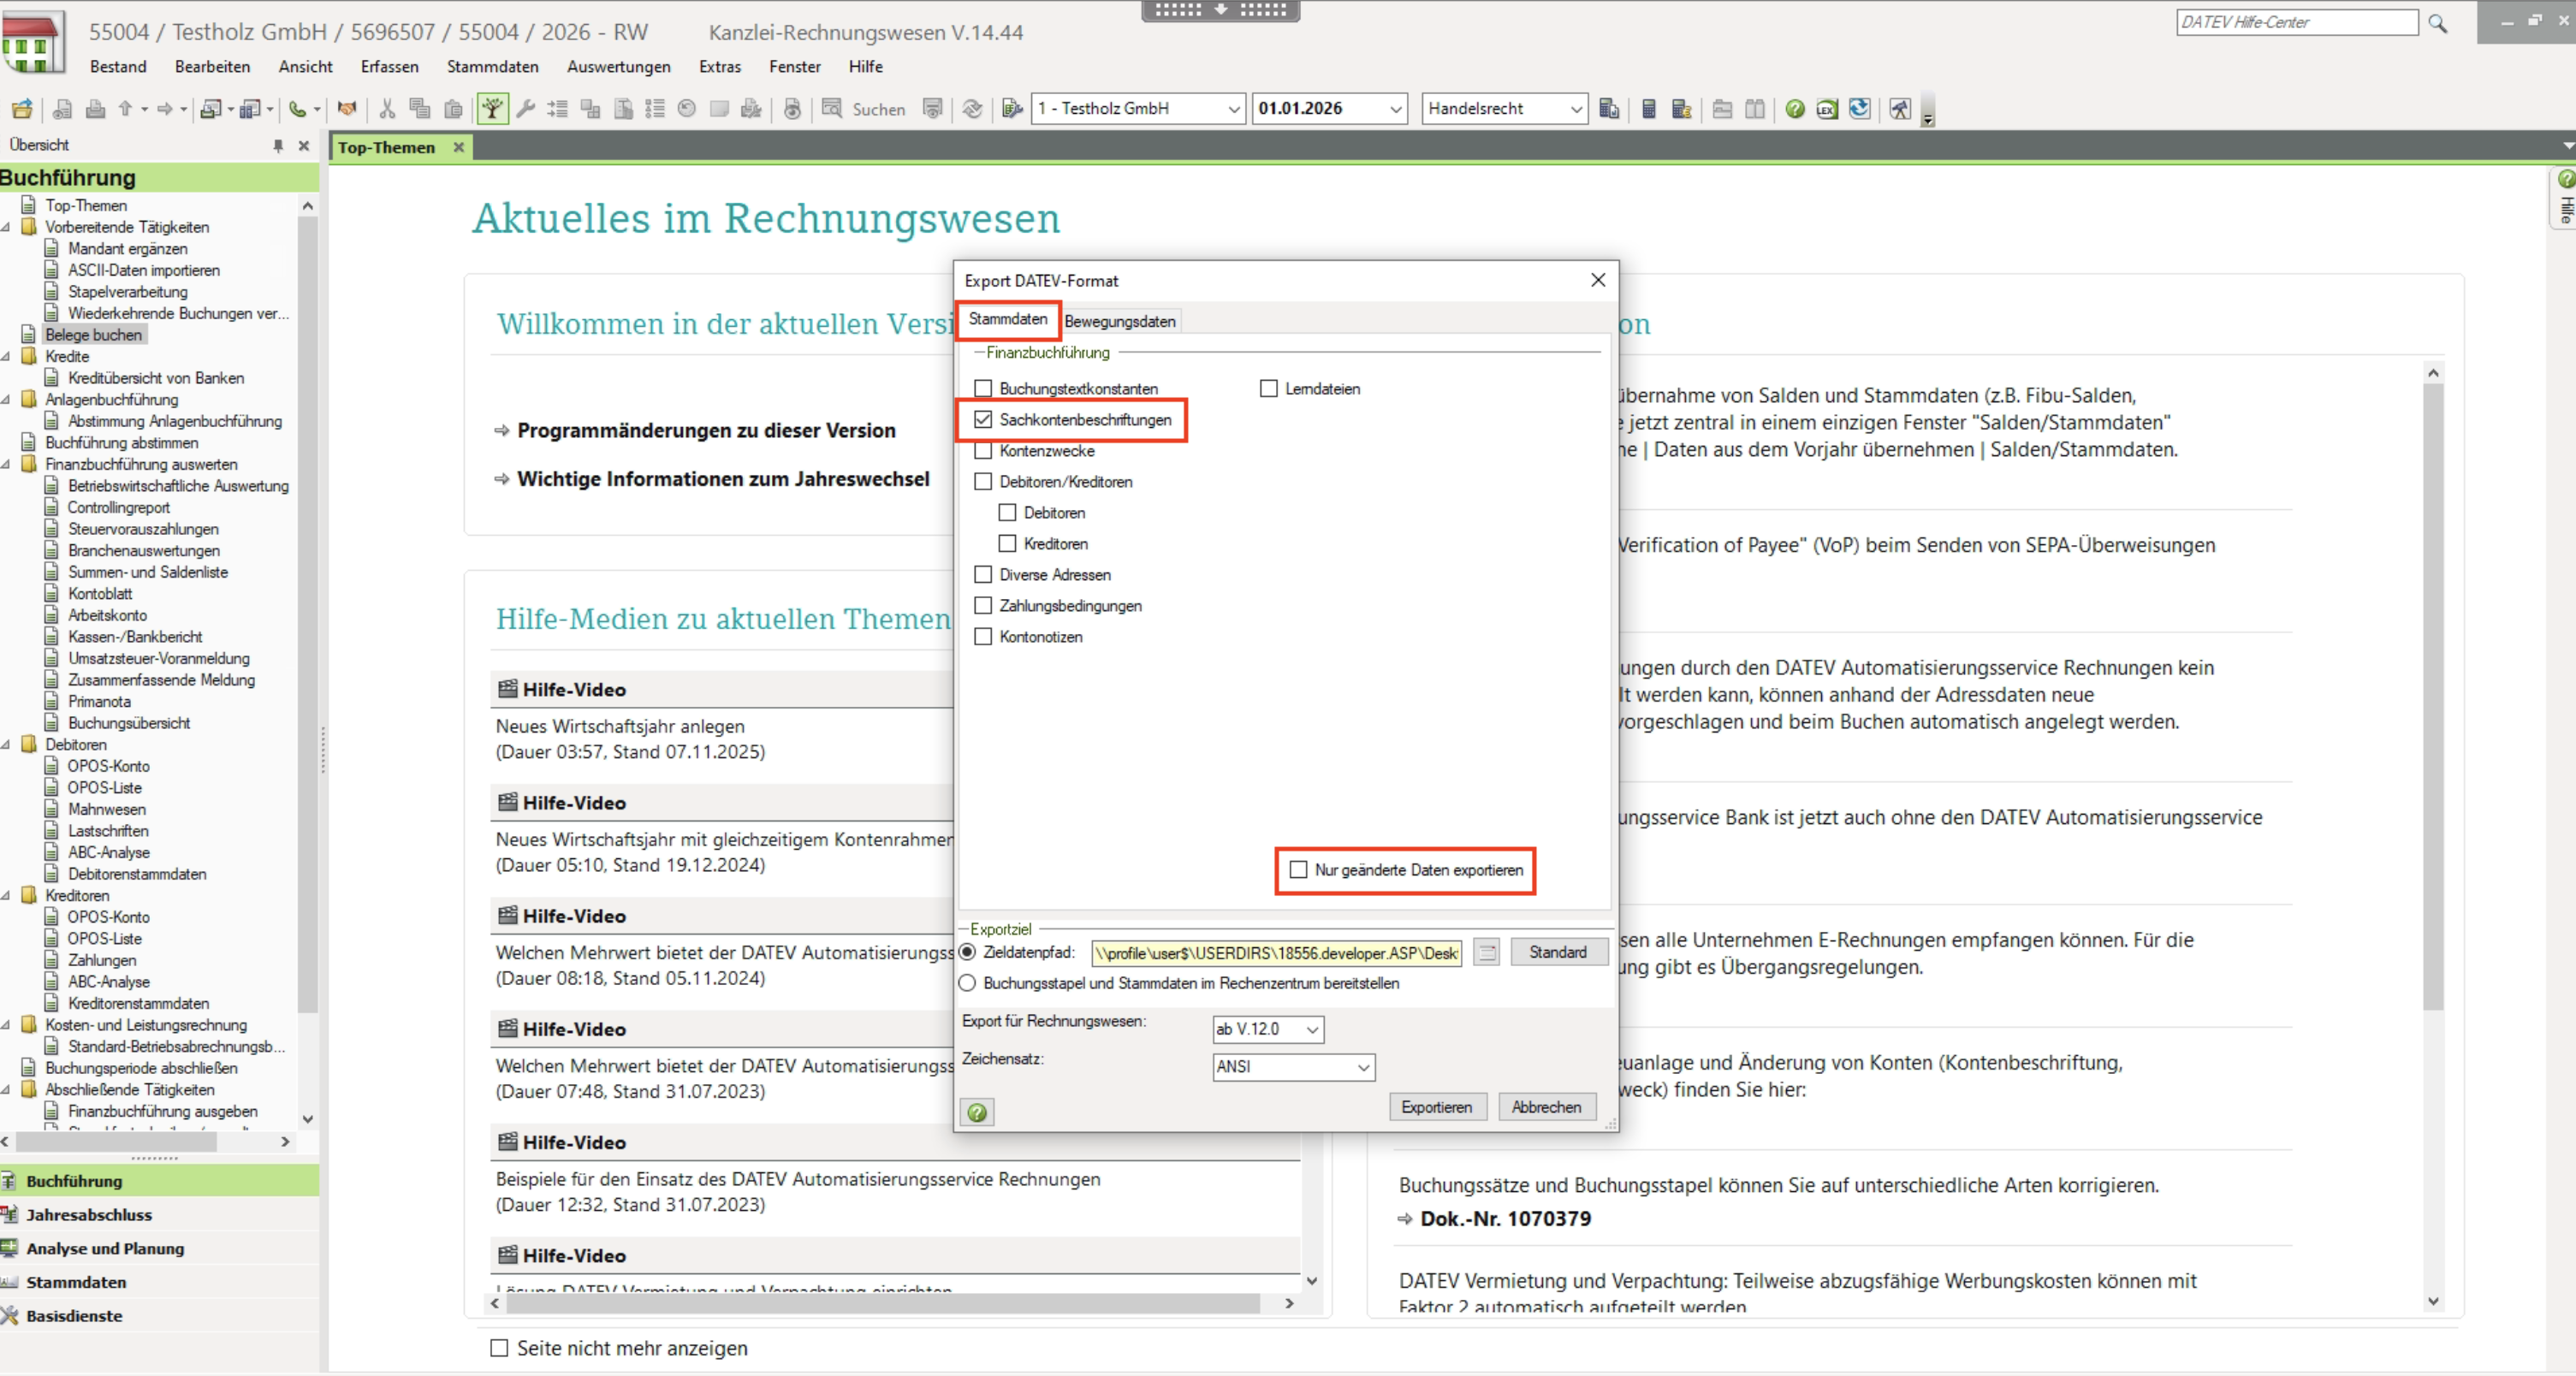The height and width of the screenshot is (1376, 2576).
Task: Enable the Diverse Adressen checkbox
Action: (983, 575)
